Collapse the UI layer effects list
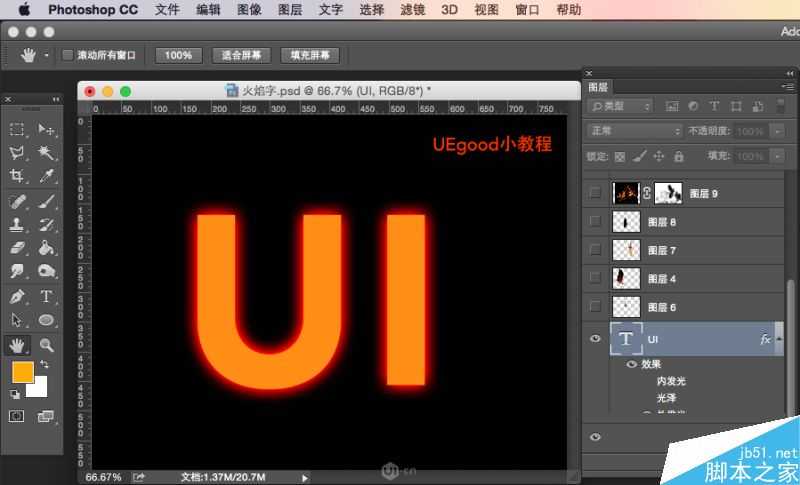This screenshot has height=485, width=800. 780,340
